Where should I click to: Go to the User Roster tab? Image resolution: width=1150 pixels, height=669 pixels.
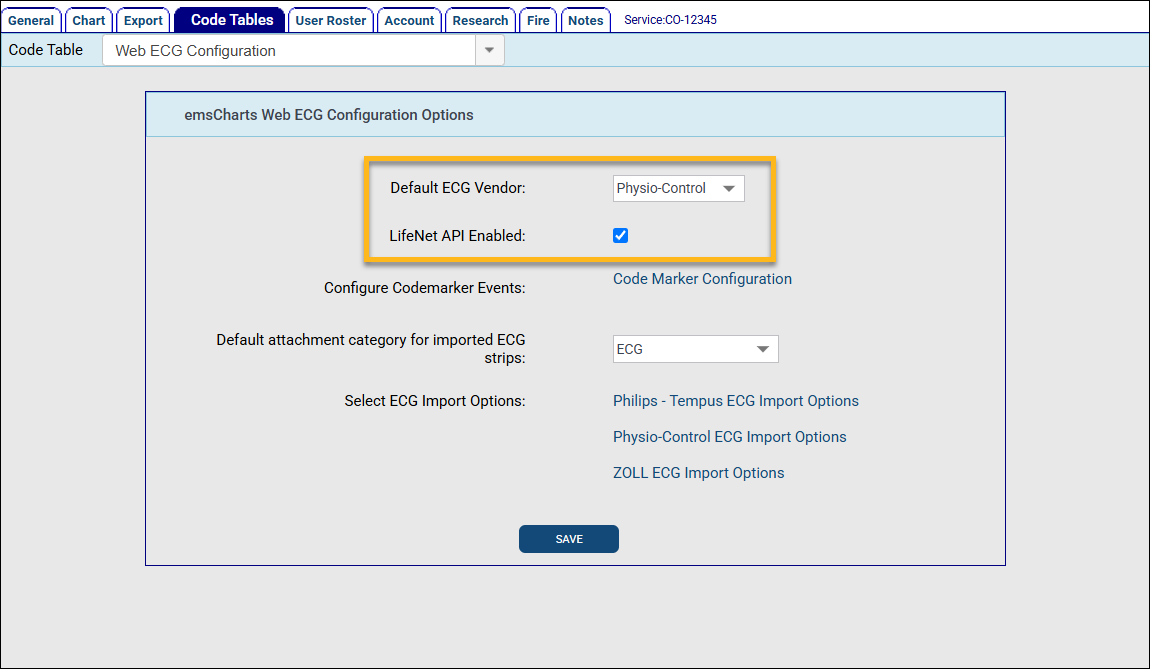point(331,20)
